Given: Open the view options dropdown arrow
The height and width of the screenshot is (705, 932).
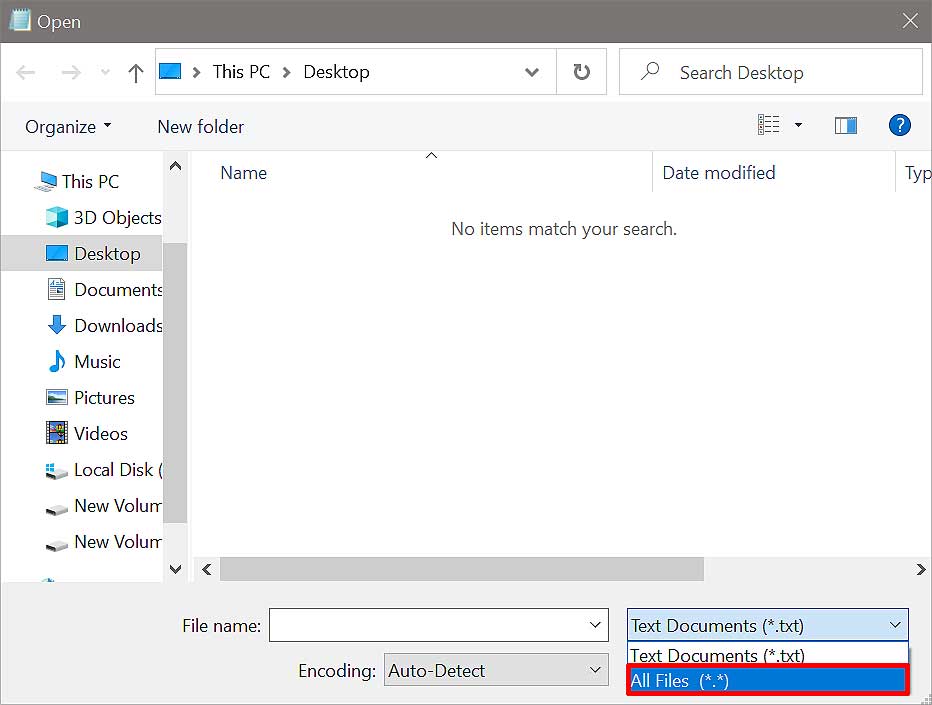Looking at the screenshot, I should click(x=798, y=126).
